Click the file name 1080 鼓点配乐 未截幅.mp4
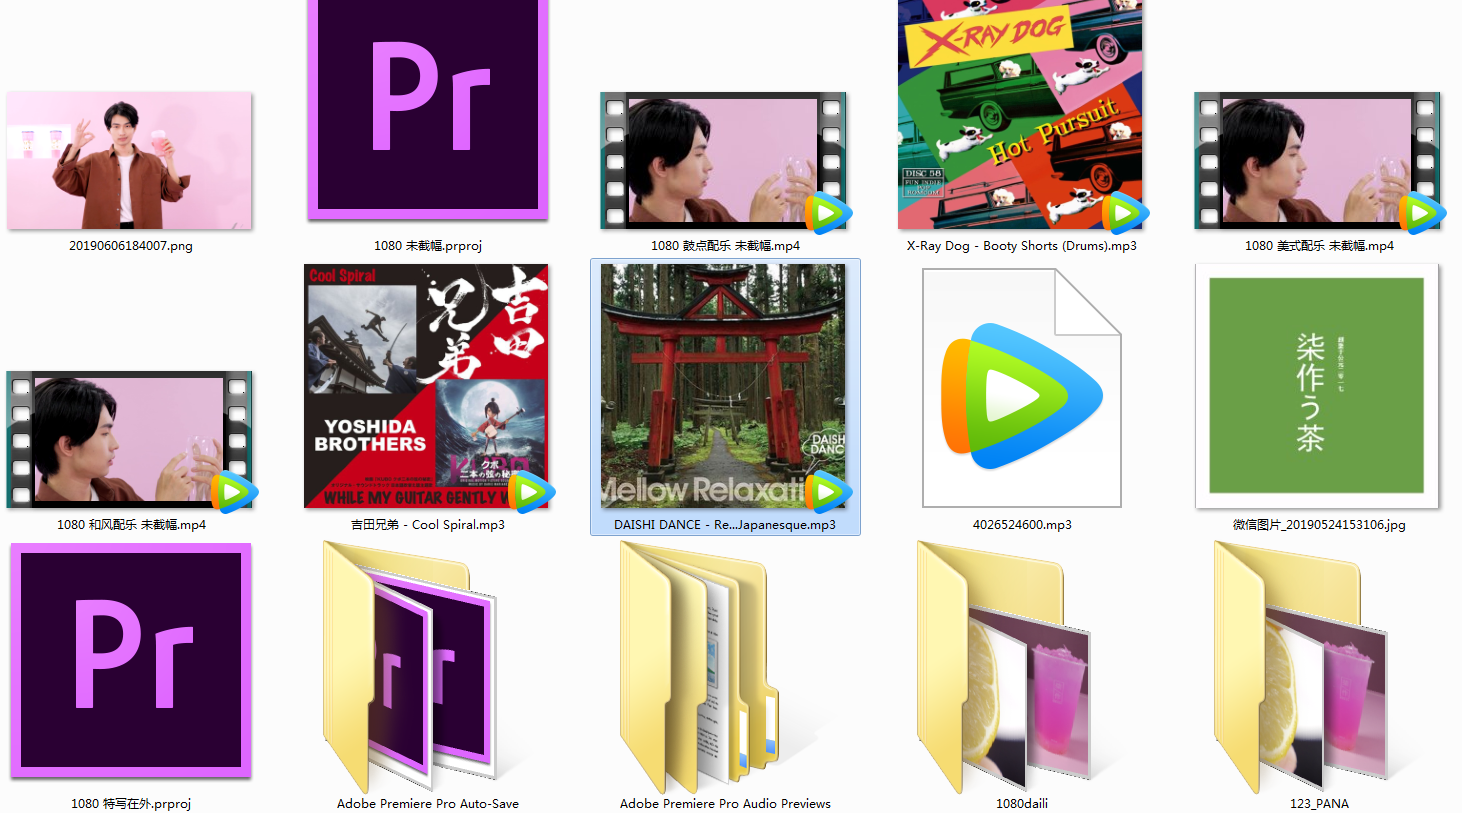1462x813 pixels. [x=725, y=246]
